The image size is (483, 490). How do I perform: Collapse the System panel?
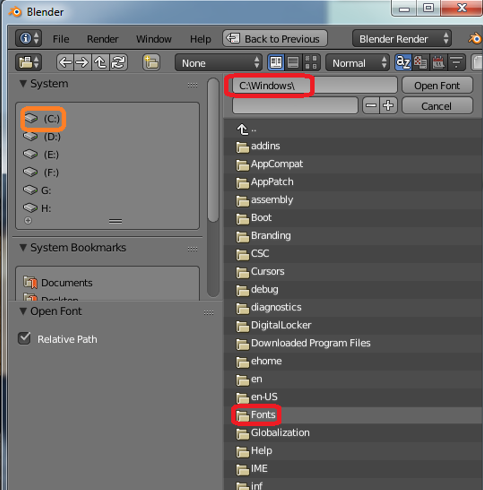[x=23, y=83]
